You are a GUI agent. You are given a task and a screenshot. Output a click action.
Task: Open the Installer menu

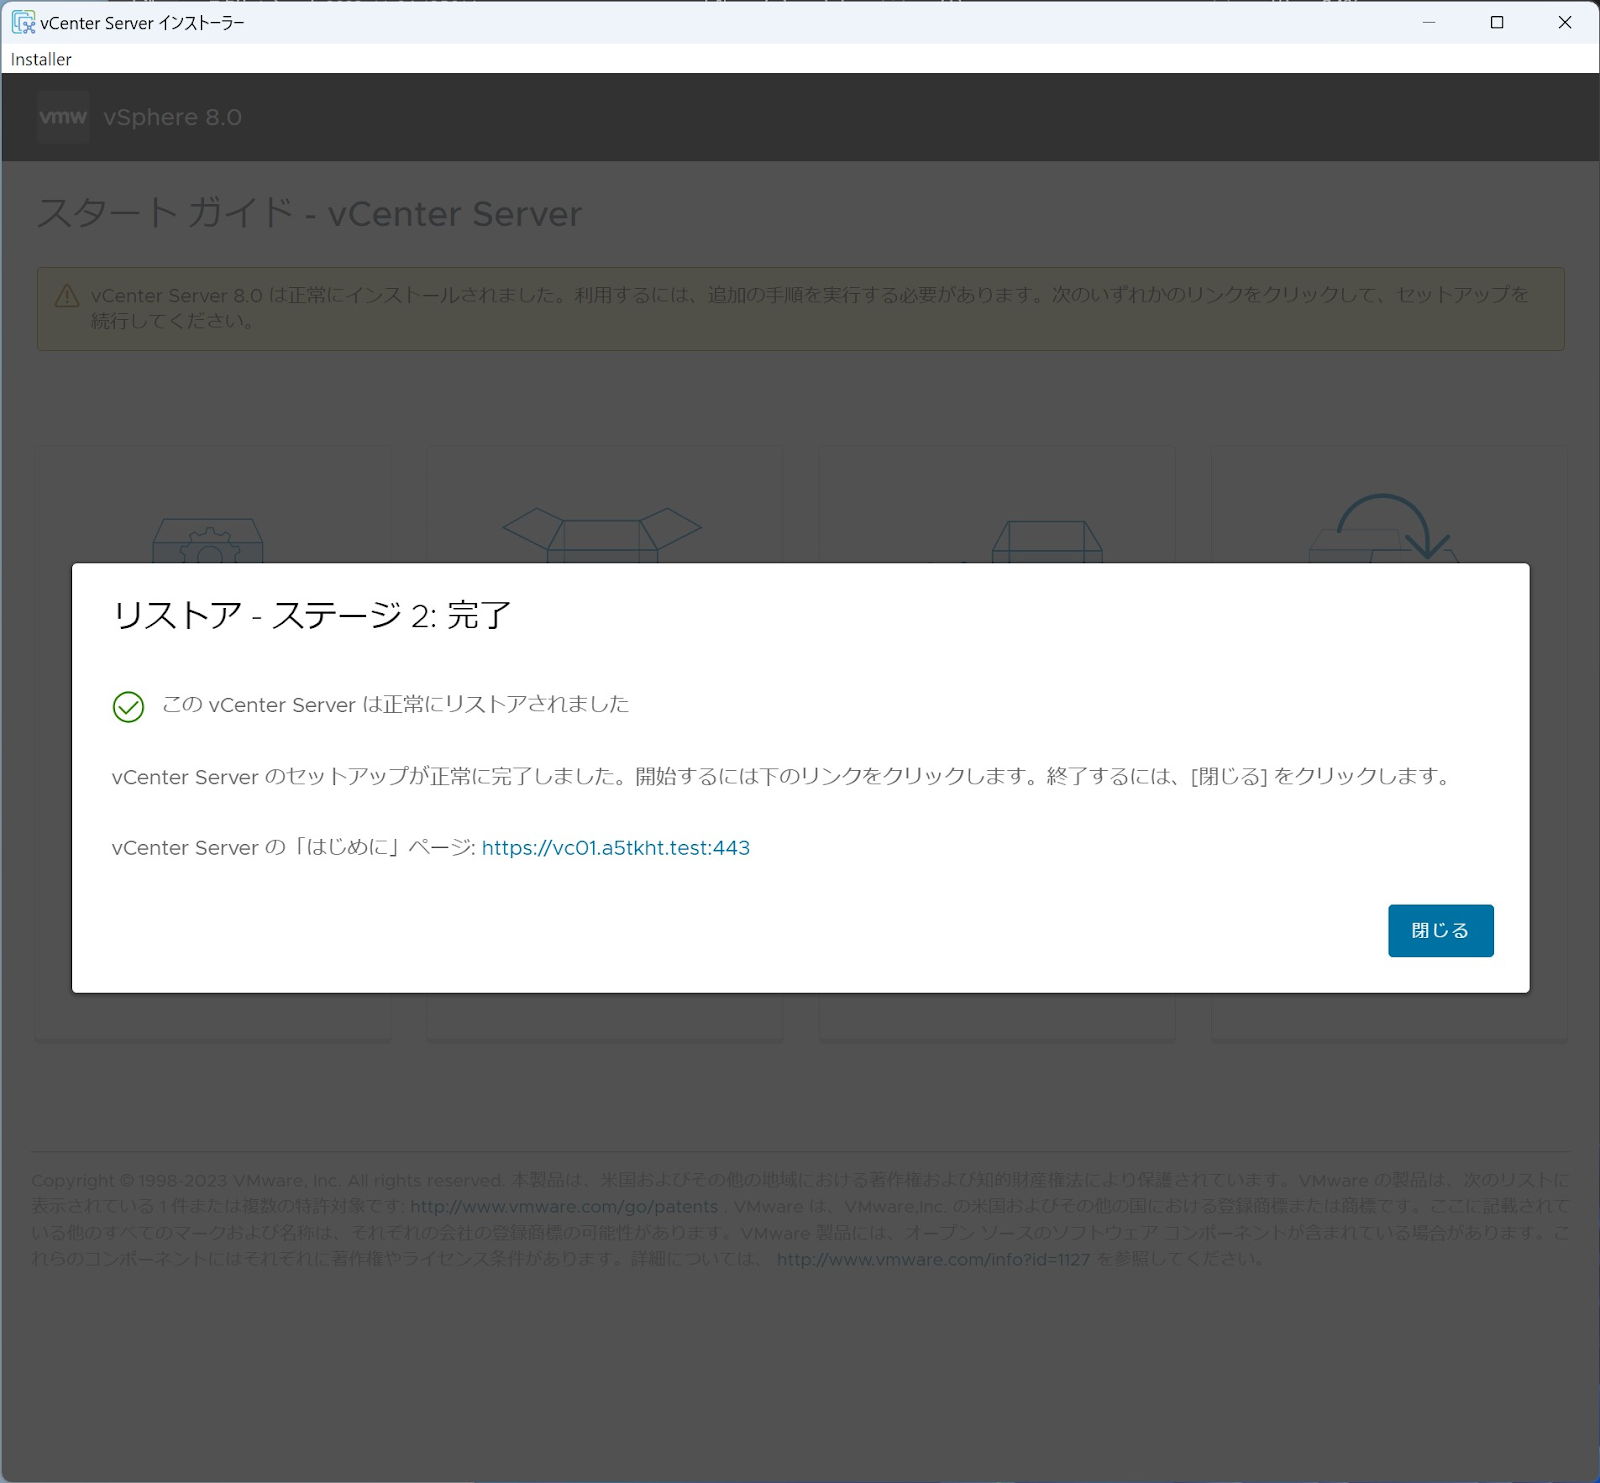(x=41, y=59)
